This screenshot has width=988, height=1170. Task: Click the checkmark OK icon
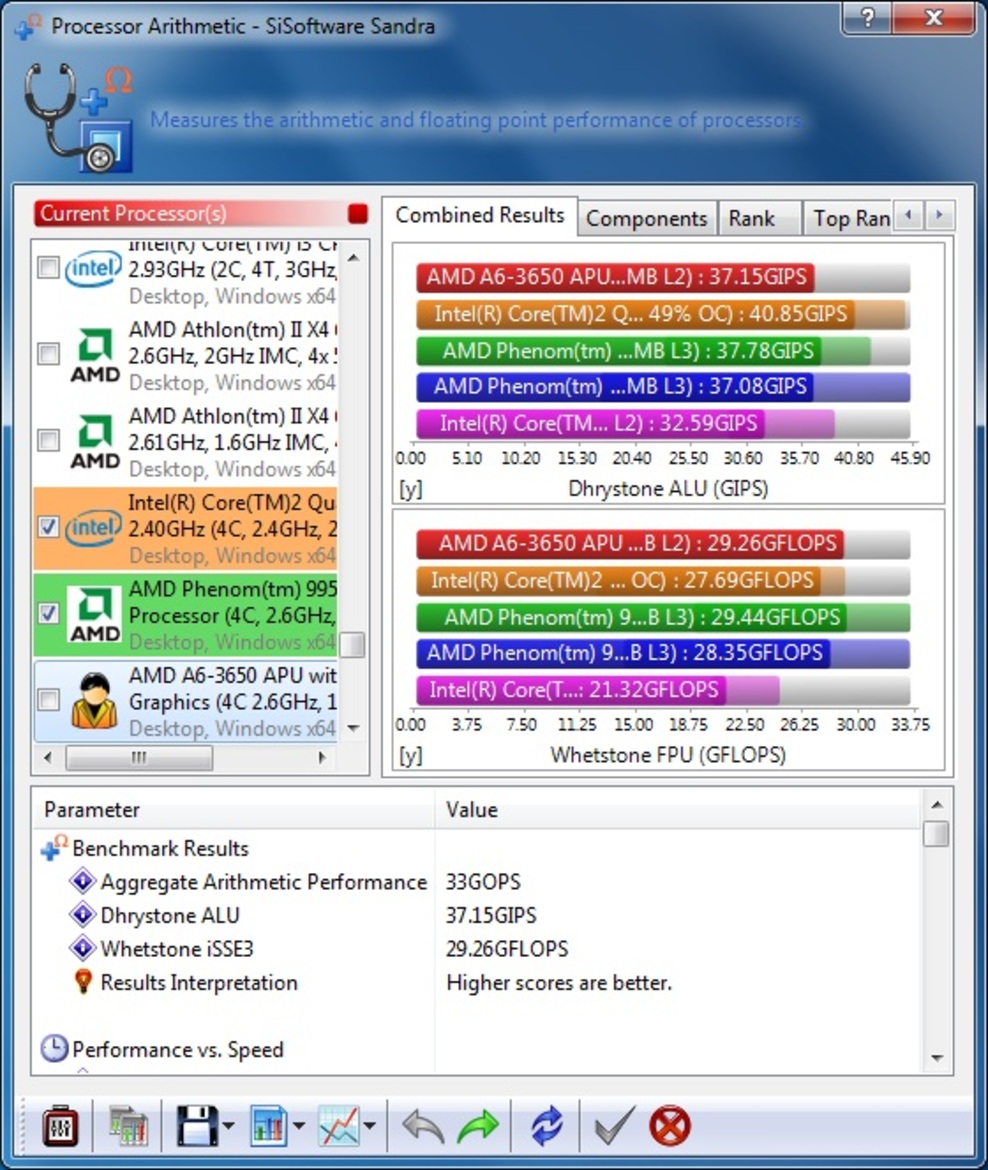tap(614, 1126)
